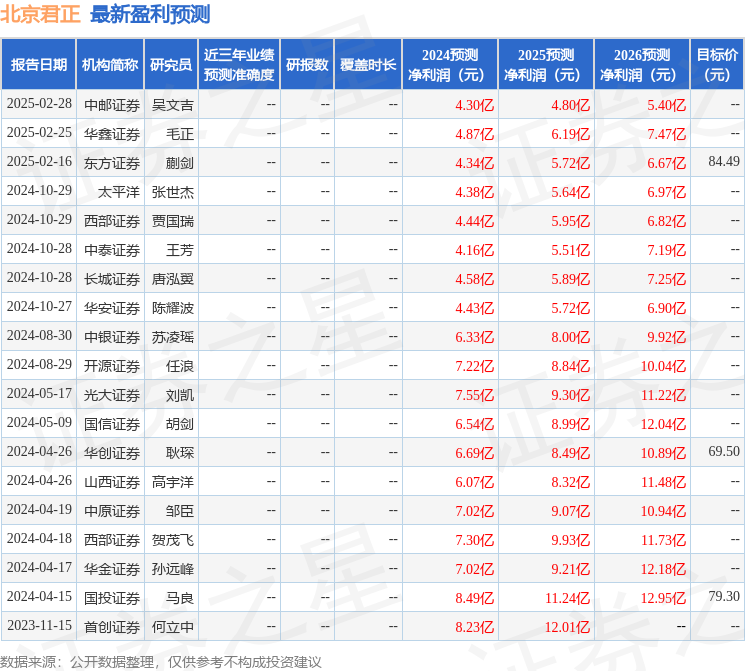This screenshot has width=745, height=671.
Task: Select the 目标价 column header
Action: (x=716, y=65)
